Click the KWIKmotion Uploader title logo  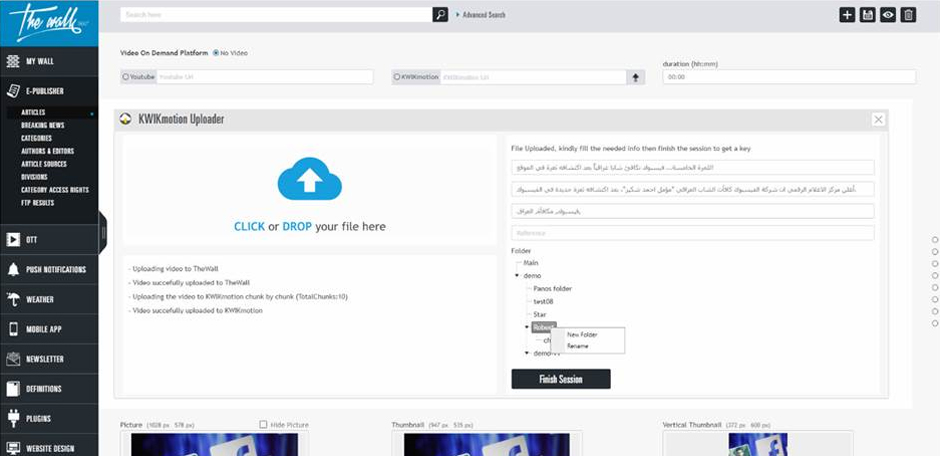[x=125, y=119]
